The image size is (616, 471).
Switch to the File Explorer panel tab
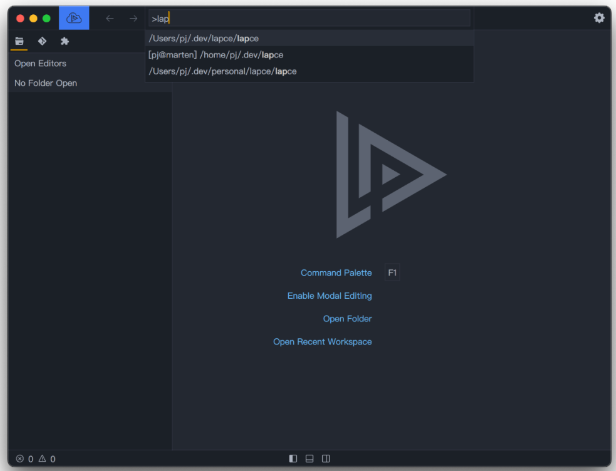pyautogui.click(x=19, y=41)
